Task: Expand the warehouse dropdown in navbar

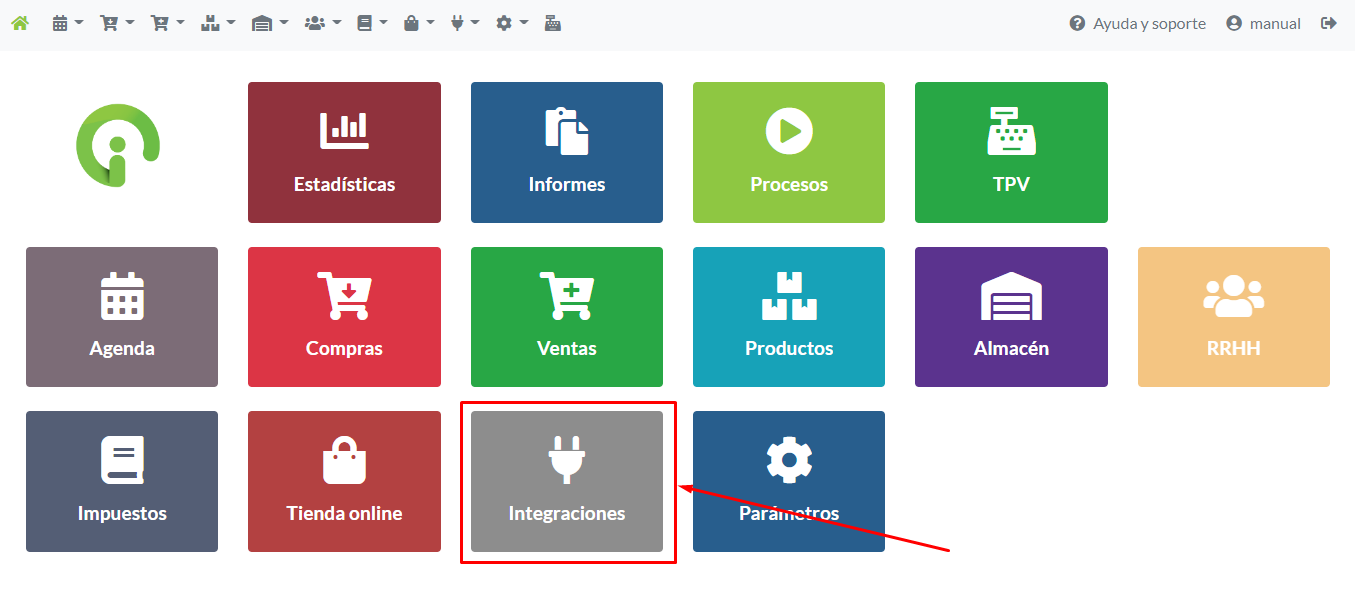Action: (269, 23)
